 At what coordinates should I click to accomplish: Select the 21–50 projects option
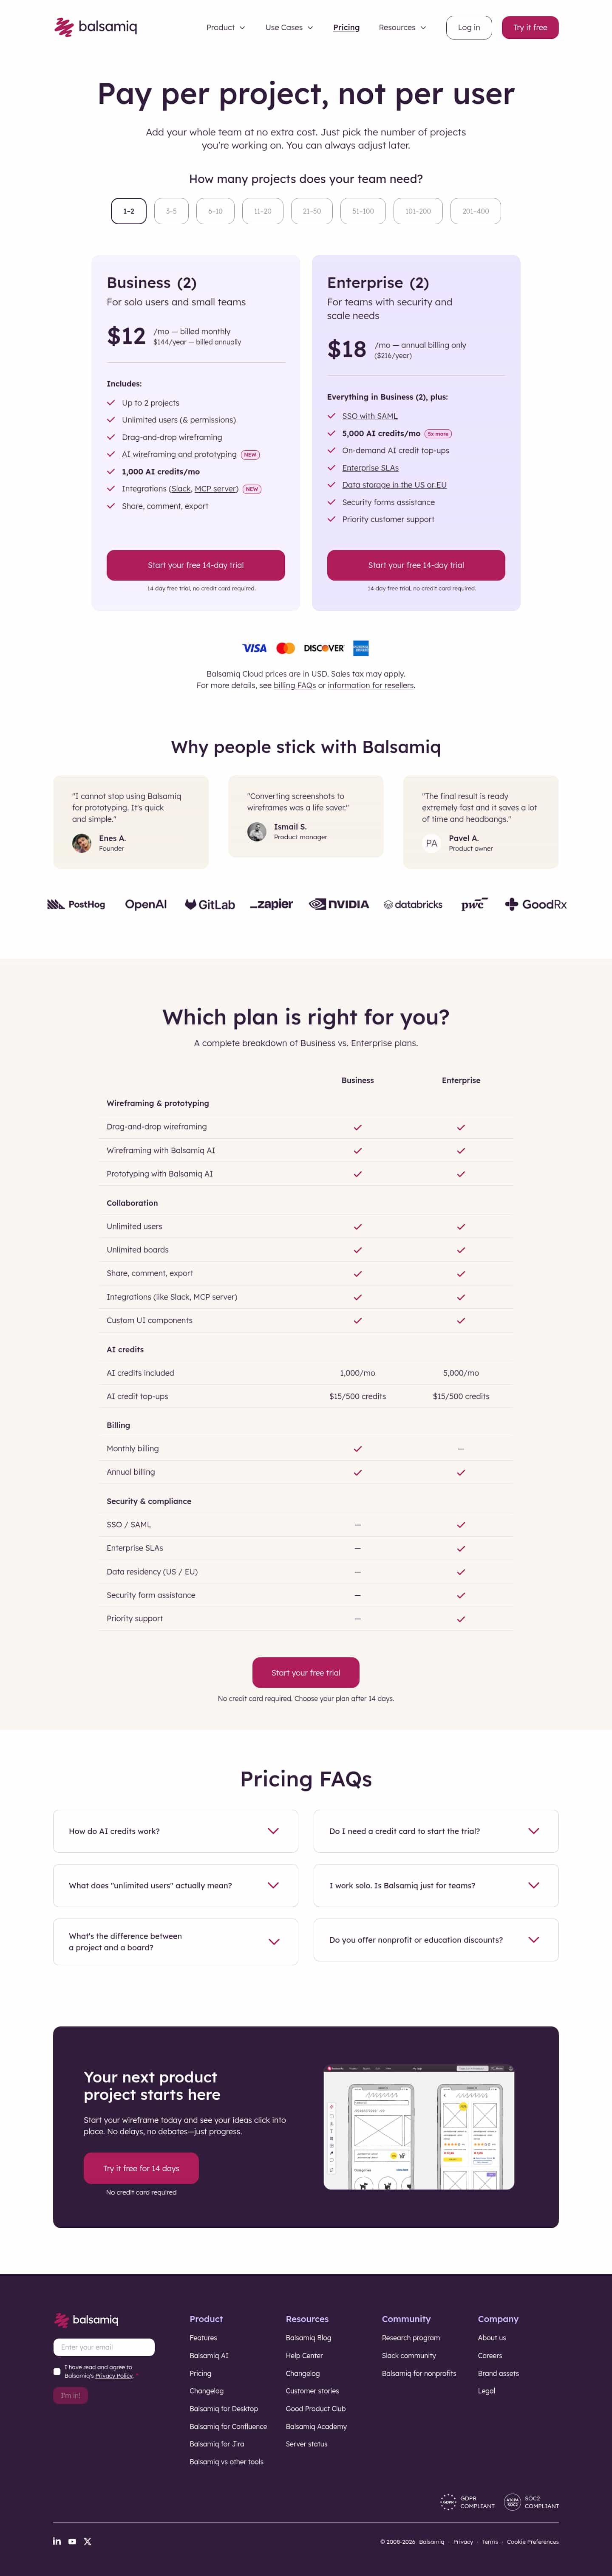point(312,211)
